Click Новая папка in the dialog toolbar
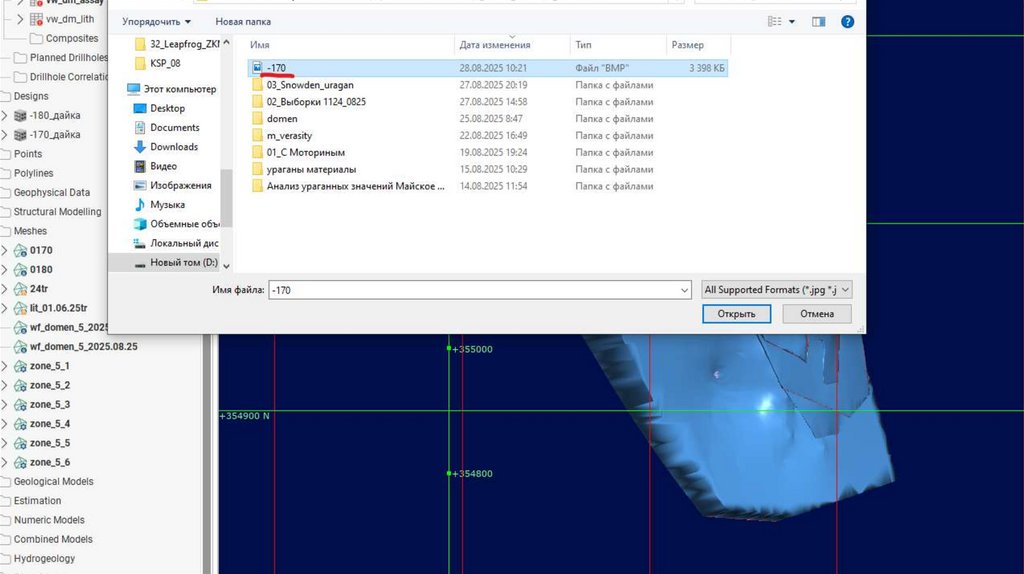This screenshot has height=574, width=1024. (243, 21)
